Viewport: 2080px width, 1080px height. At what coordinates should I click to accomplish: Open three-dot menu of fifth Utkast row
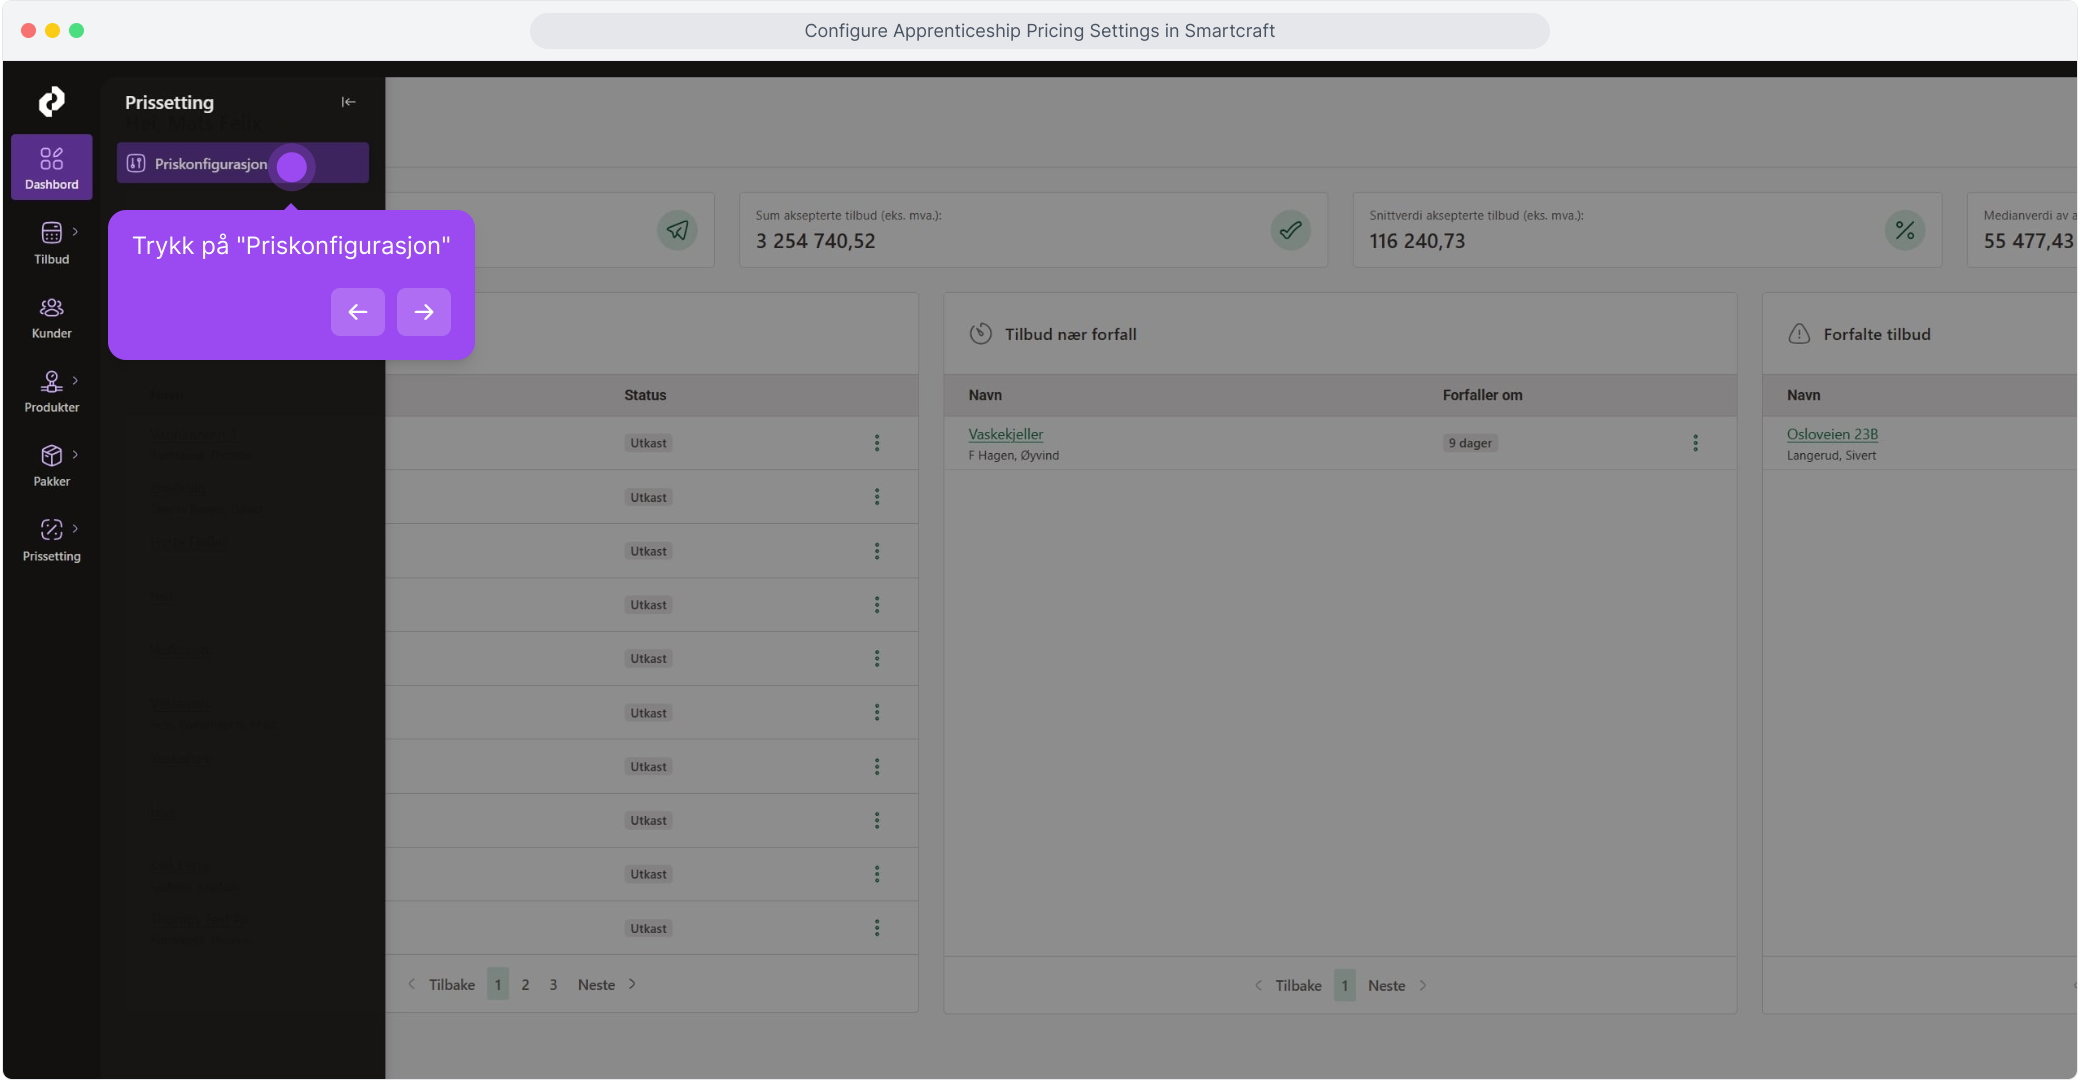pos(877,659)
